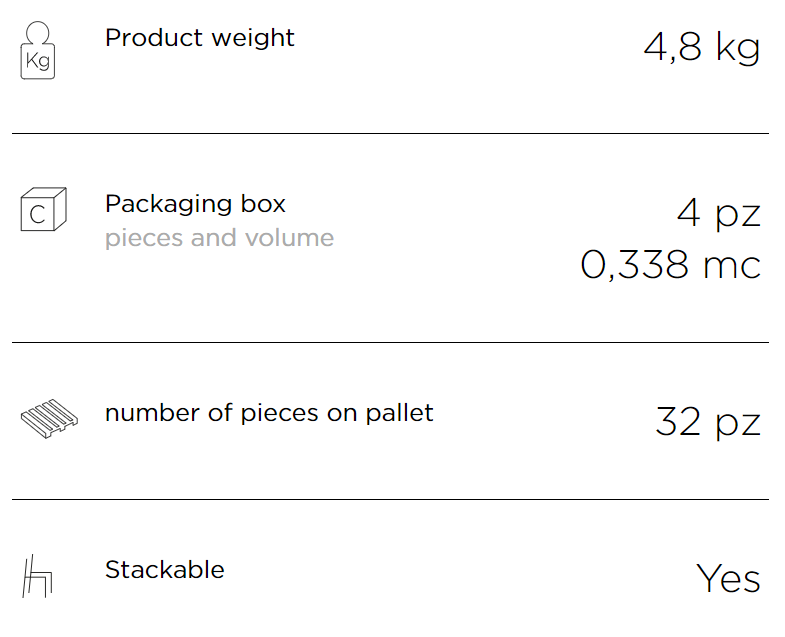The width and height of the screenshot is (785, 637).
Task: Click the divider line below Packaging box
Action: (x=390, y=343)
